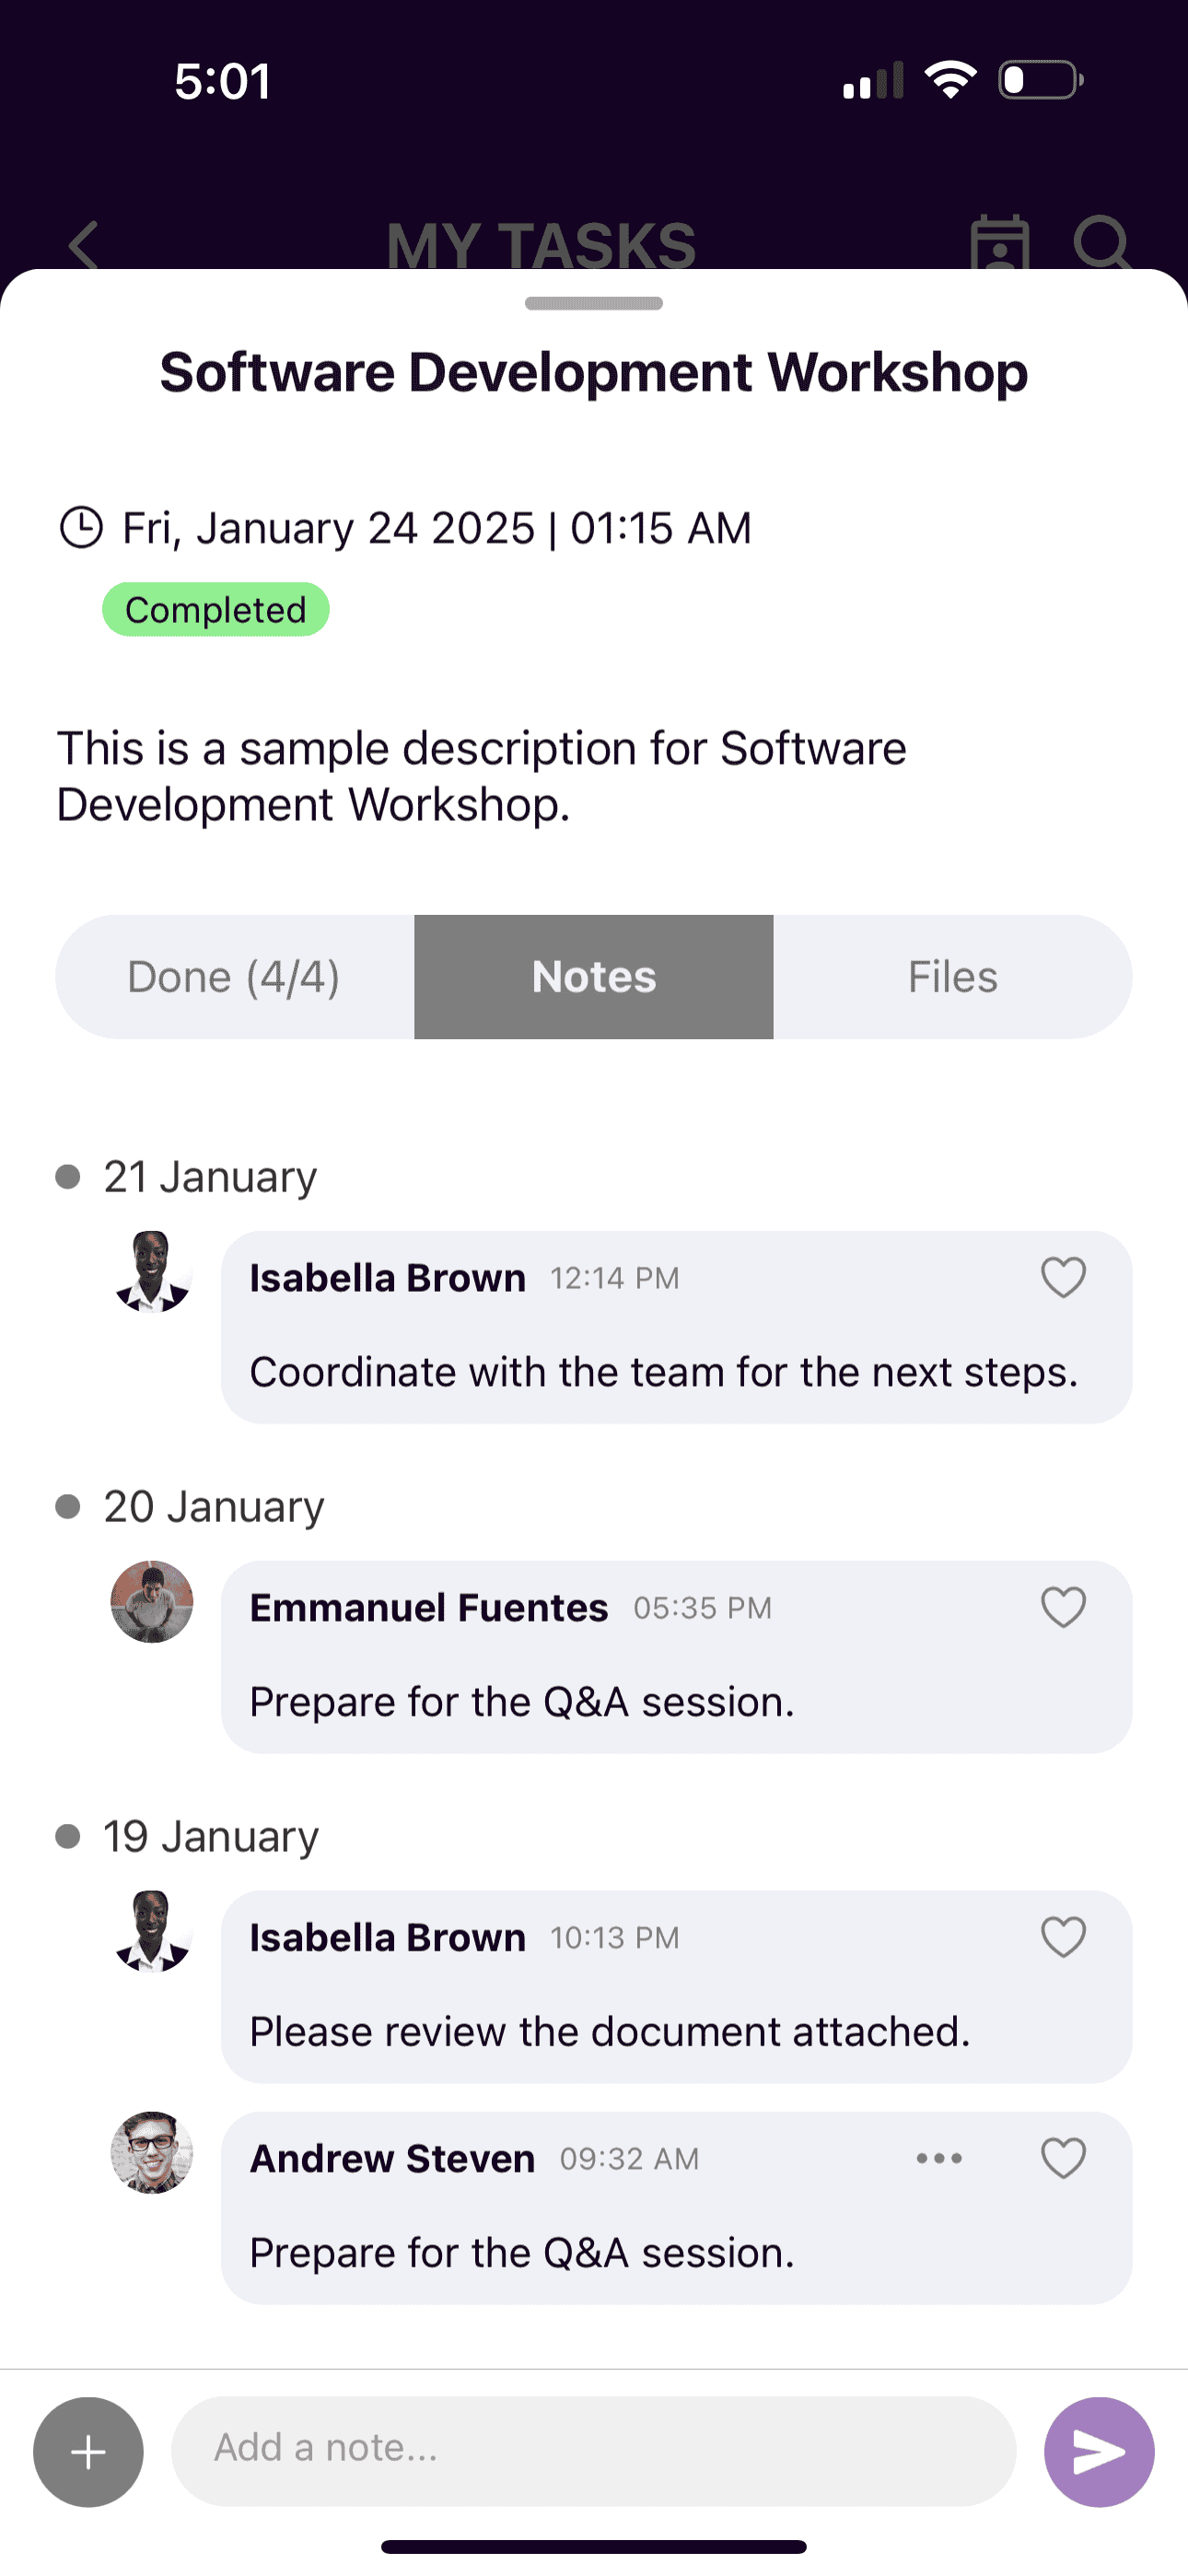Tap the plus attachment button
This screenshot has width=1188, height=2576.
pos(88,2451)
